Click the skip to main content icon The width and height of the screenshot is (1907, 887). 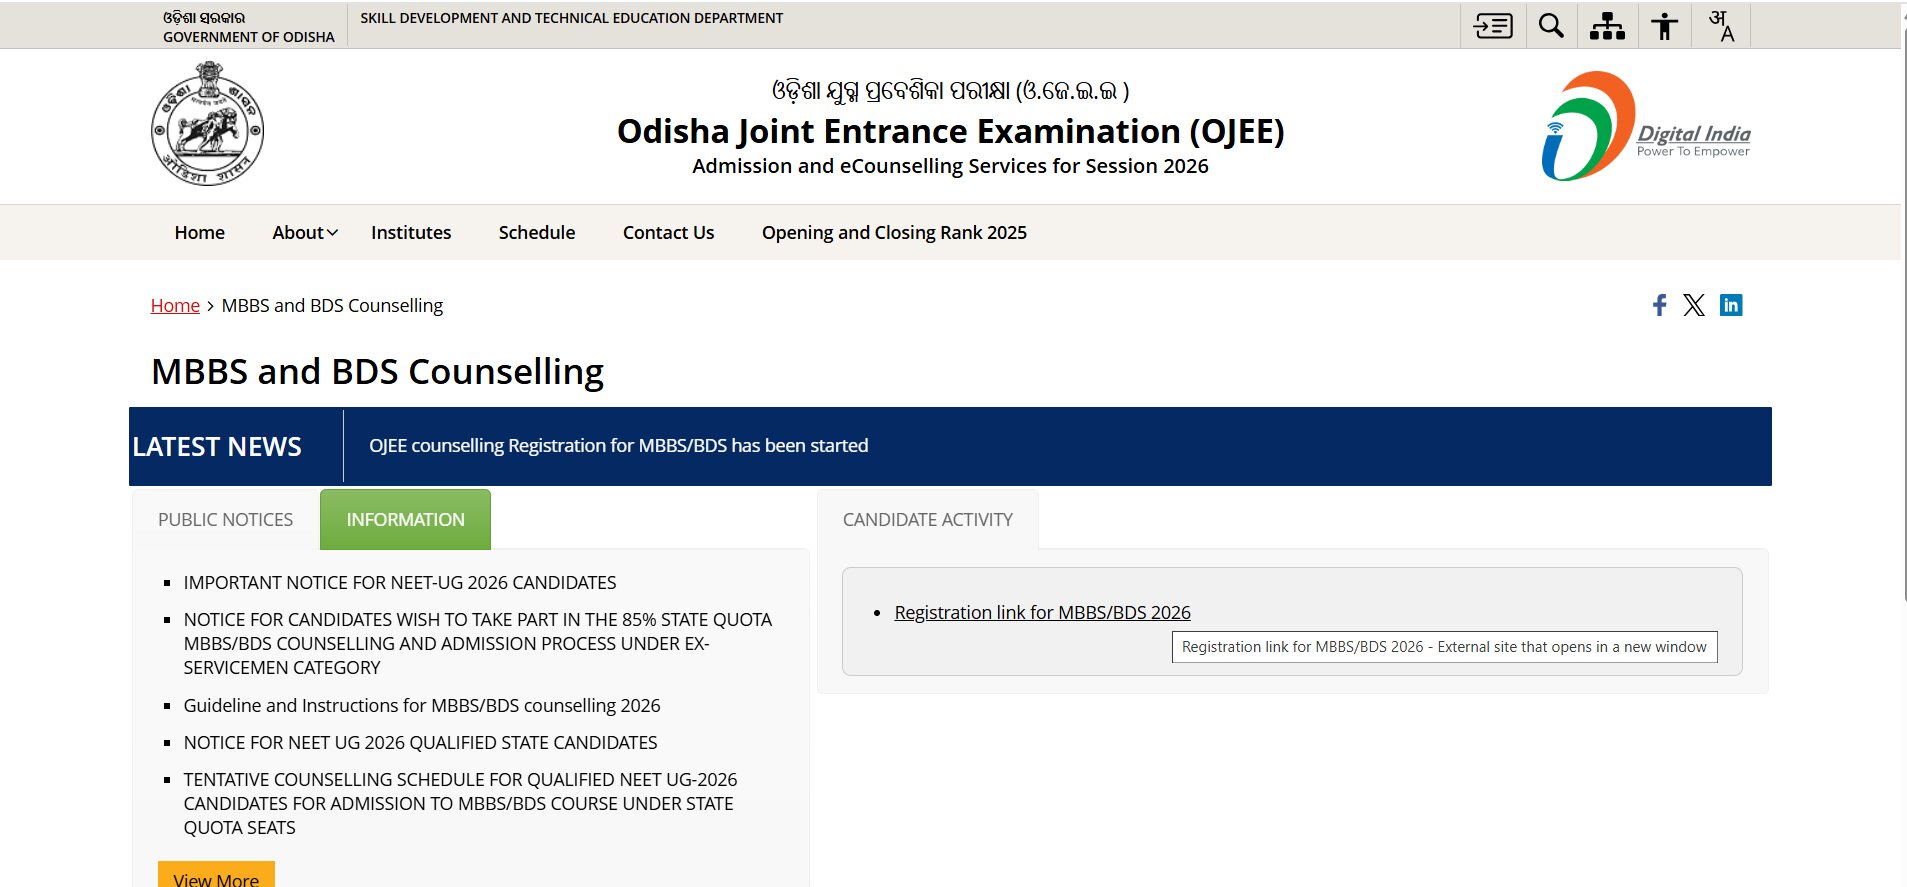pyautogui.click(x=1493, y=26)
